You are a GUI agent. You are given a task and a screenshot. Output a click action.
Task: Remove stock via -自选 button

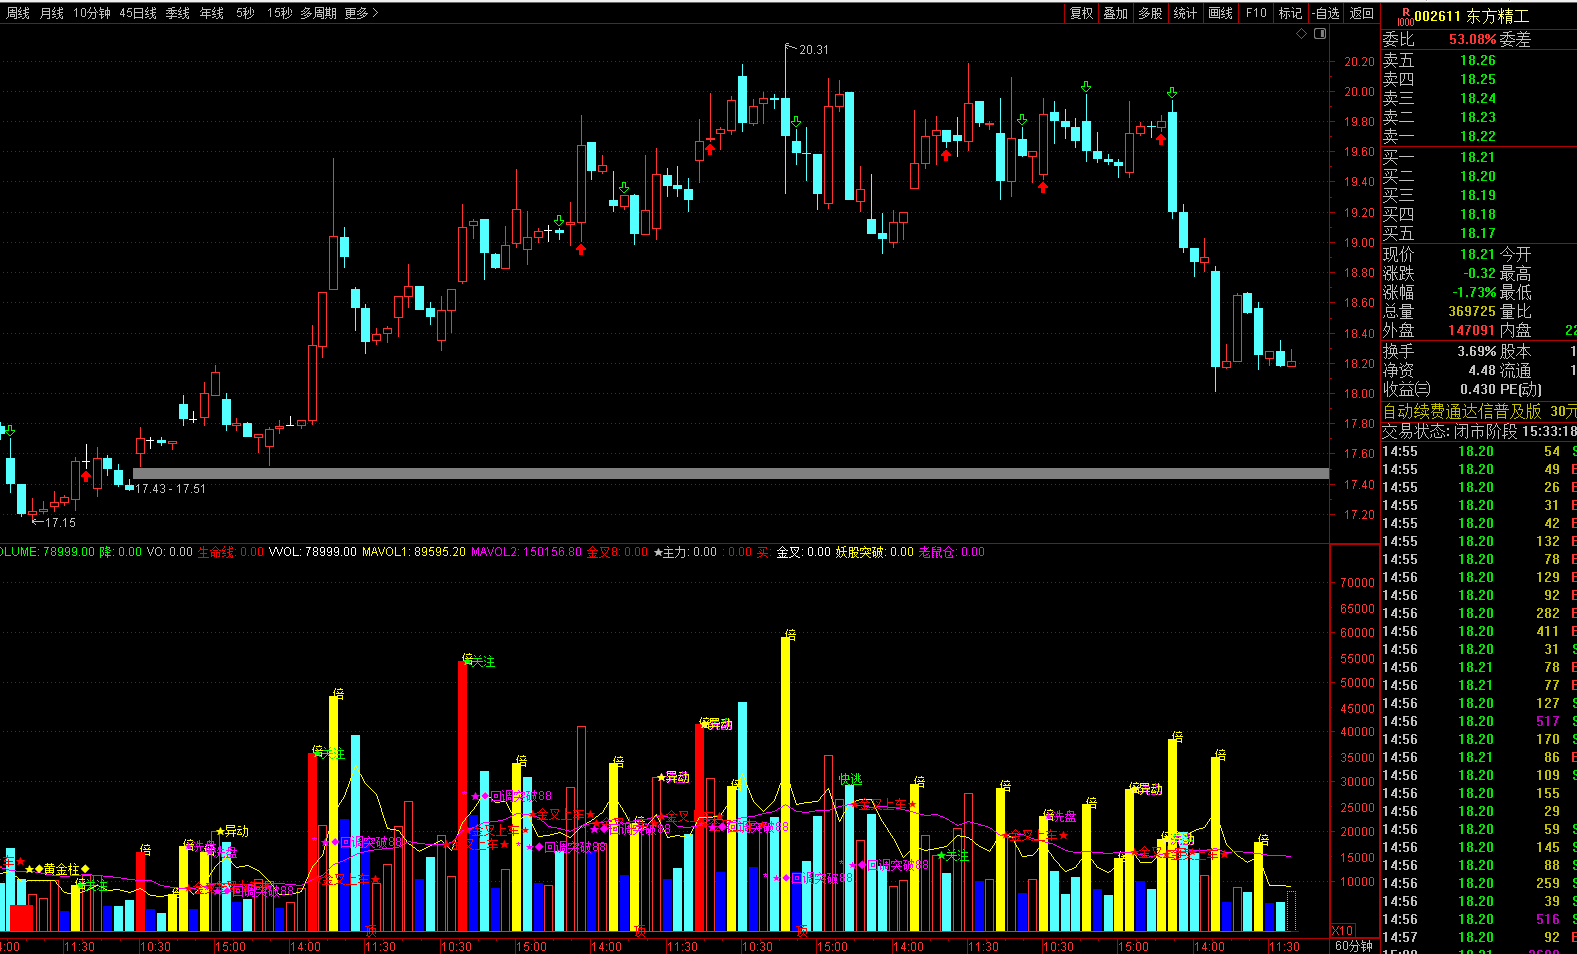pyautogui.click(x=1326, y=13)
